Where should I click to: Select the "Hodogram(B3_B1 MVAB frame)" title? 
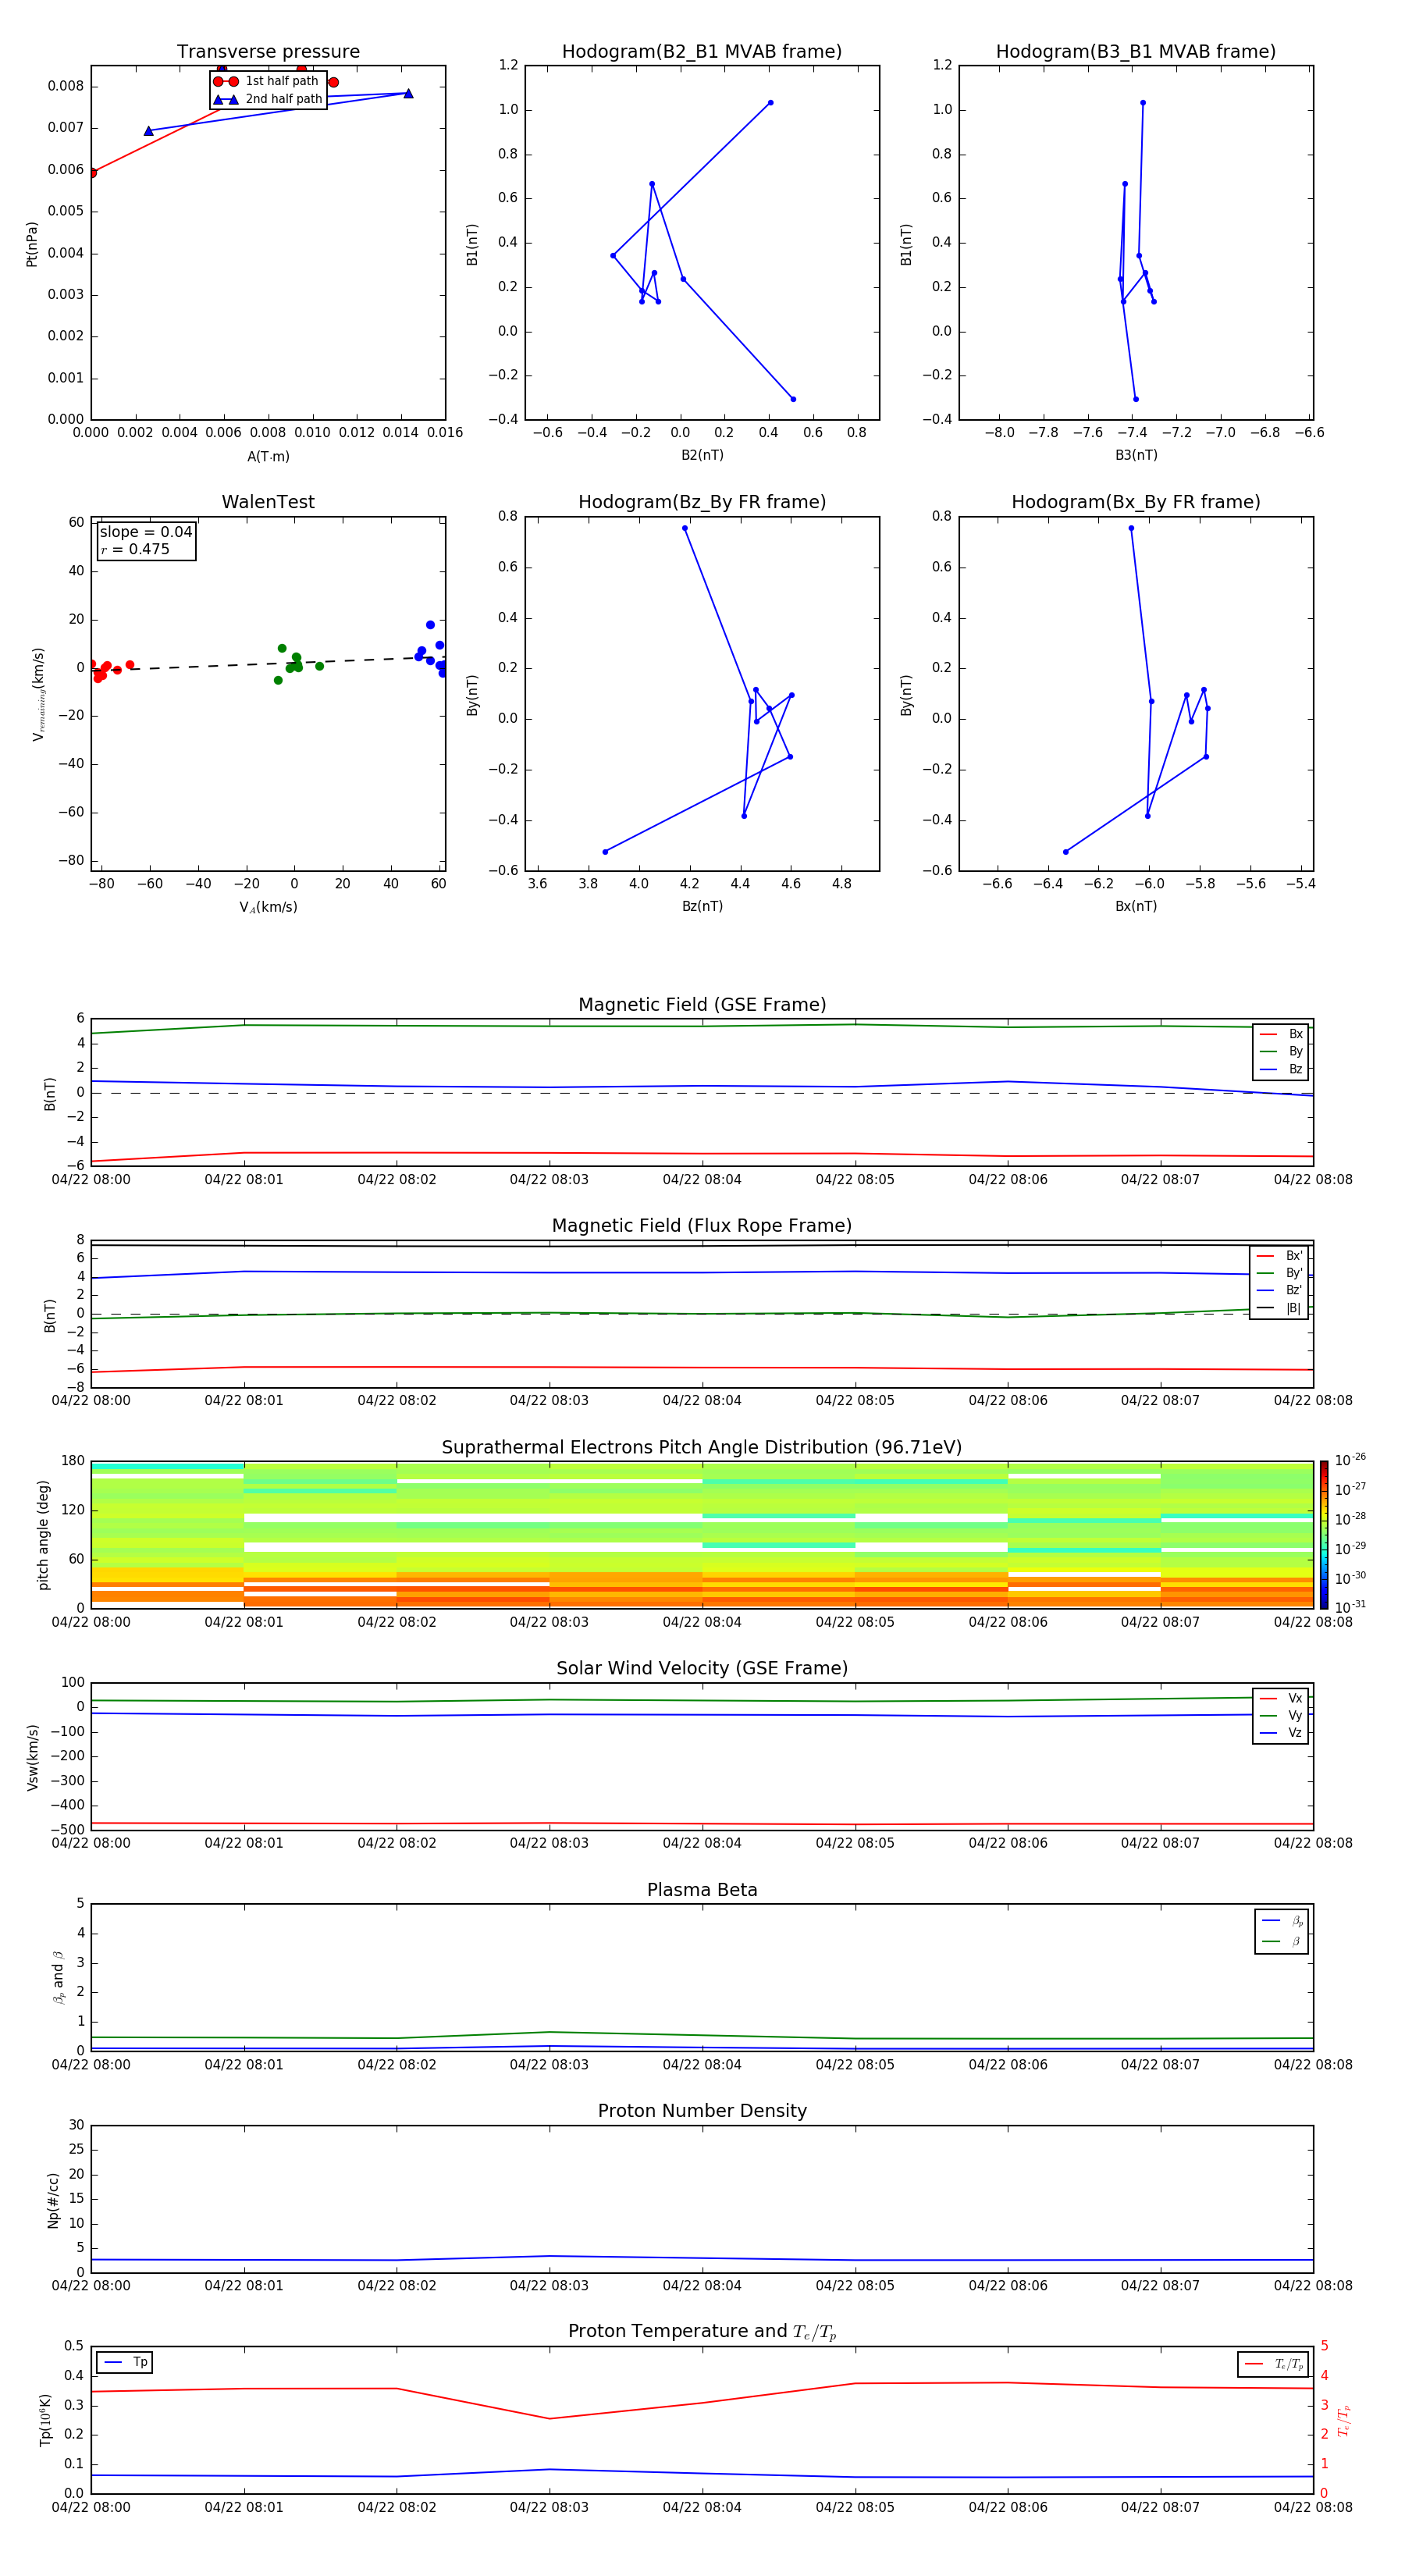[1136, 52]
